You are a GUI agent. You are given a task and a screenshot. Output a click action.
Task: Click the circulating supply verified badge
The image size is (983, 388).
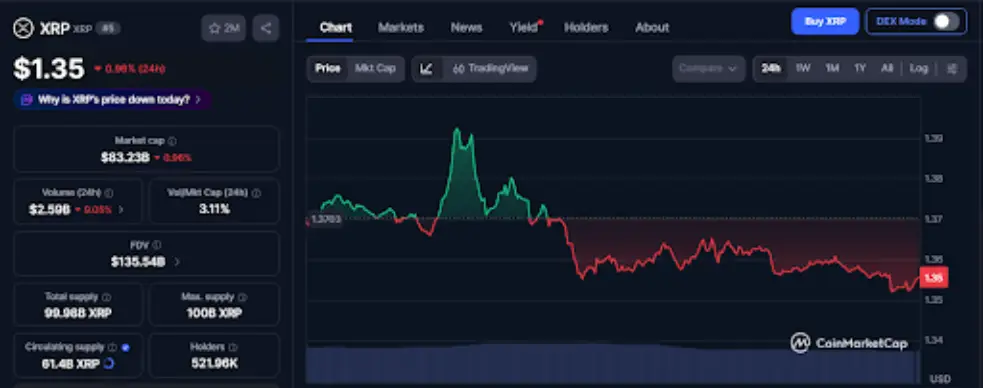(126, 347)
